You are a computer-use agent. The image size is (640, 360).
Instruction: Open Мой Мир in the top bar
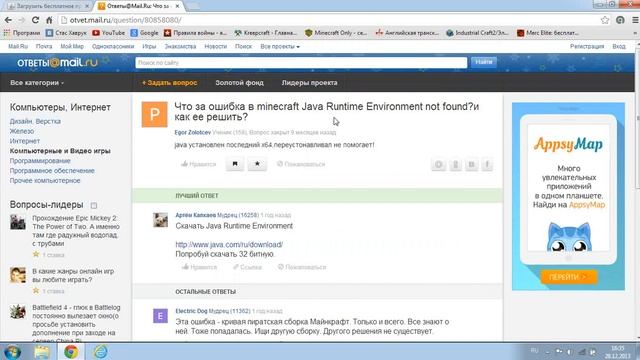[x=72, y=47]
